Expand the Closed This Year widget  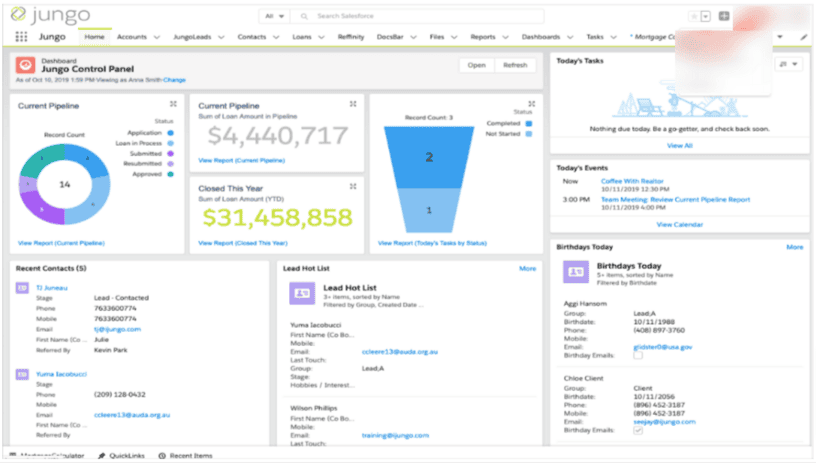point(352,186)
